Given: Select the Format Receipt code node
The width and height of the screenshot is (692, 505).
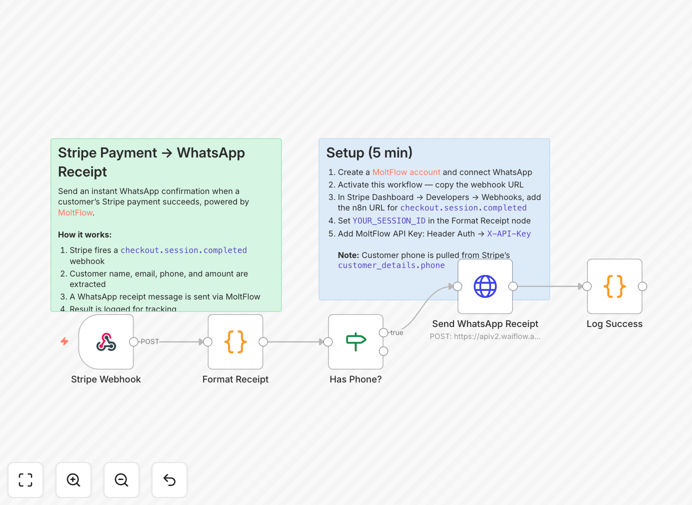Looking at the screenshot, I should pos(235,342).
